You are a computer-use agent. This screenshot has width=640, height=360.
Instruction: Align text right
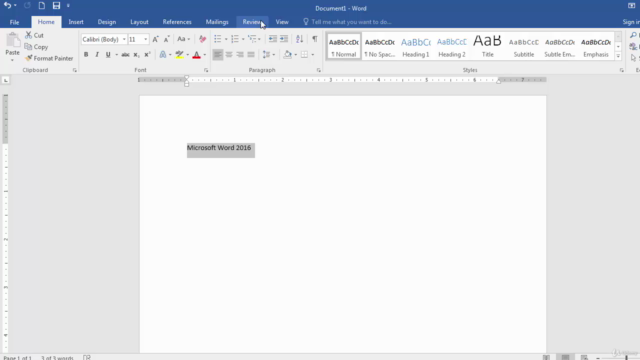(240, 54)
